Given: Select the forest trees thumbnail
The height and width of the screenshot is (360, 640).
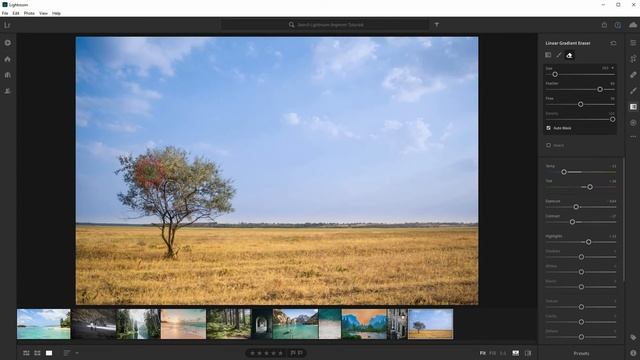Looking at the screenshot, I should pos(229,324).
